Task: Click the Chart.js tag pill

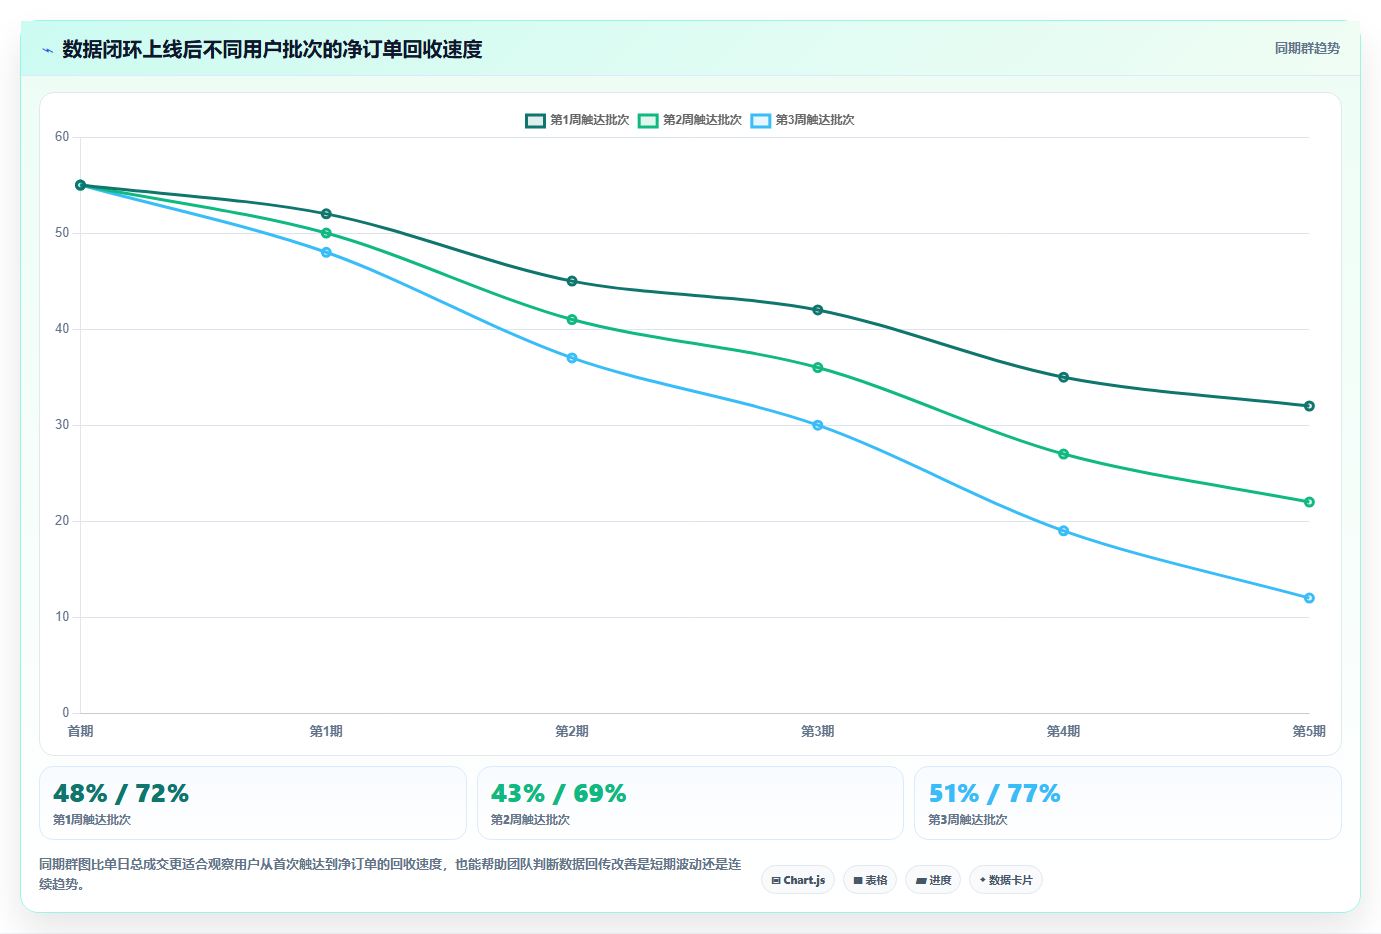Action: tap(798, 880)
